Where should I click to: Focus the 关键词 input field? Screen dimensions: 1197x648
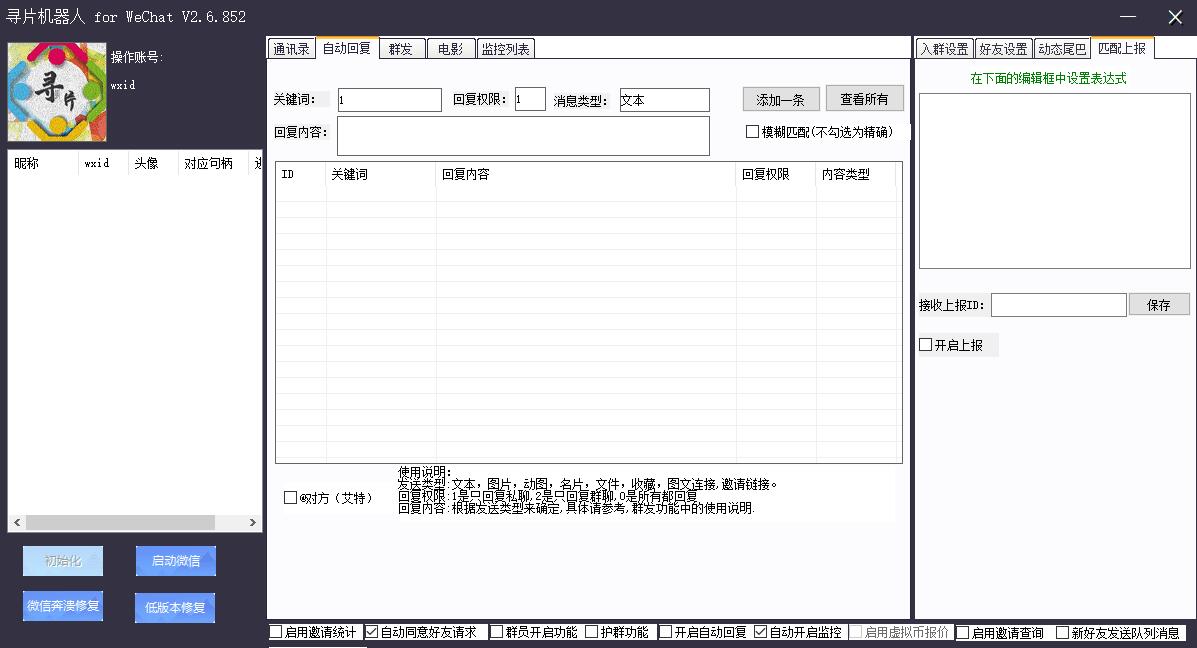[389, 100]
